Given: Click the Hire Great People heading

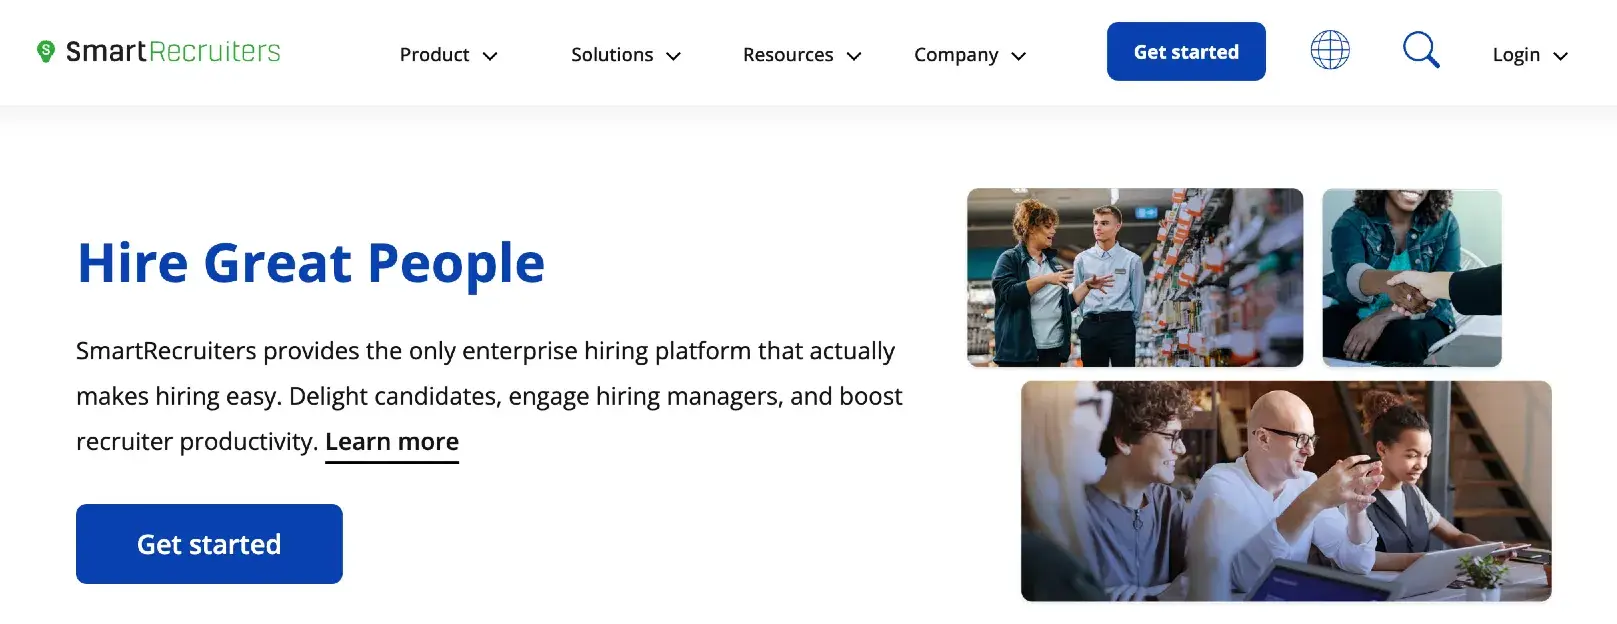Looking at the screenshot, I should pyautogui.click(x=311, y=263).
